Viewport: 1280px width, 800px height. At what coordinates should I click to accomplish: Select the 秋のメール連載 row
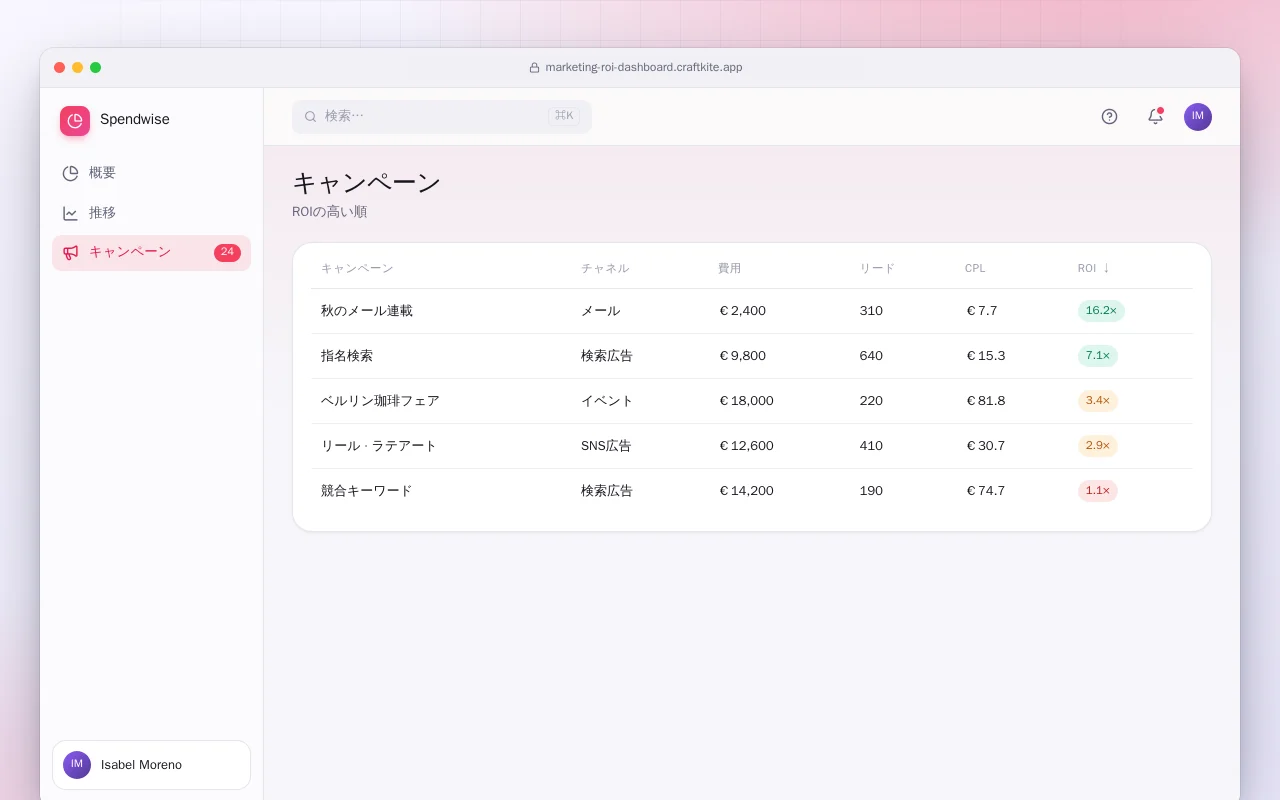[x=751, y=311]
